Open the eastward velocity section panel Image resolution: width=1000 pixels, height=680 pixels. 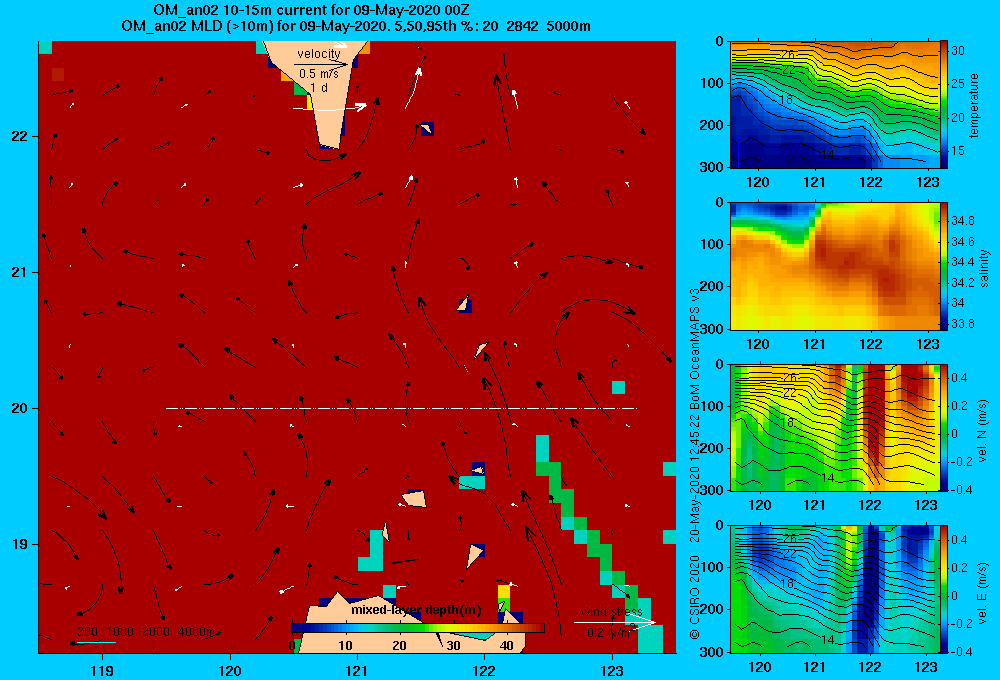[x=835, y=589]
